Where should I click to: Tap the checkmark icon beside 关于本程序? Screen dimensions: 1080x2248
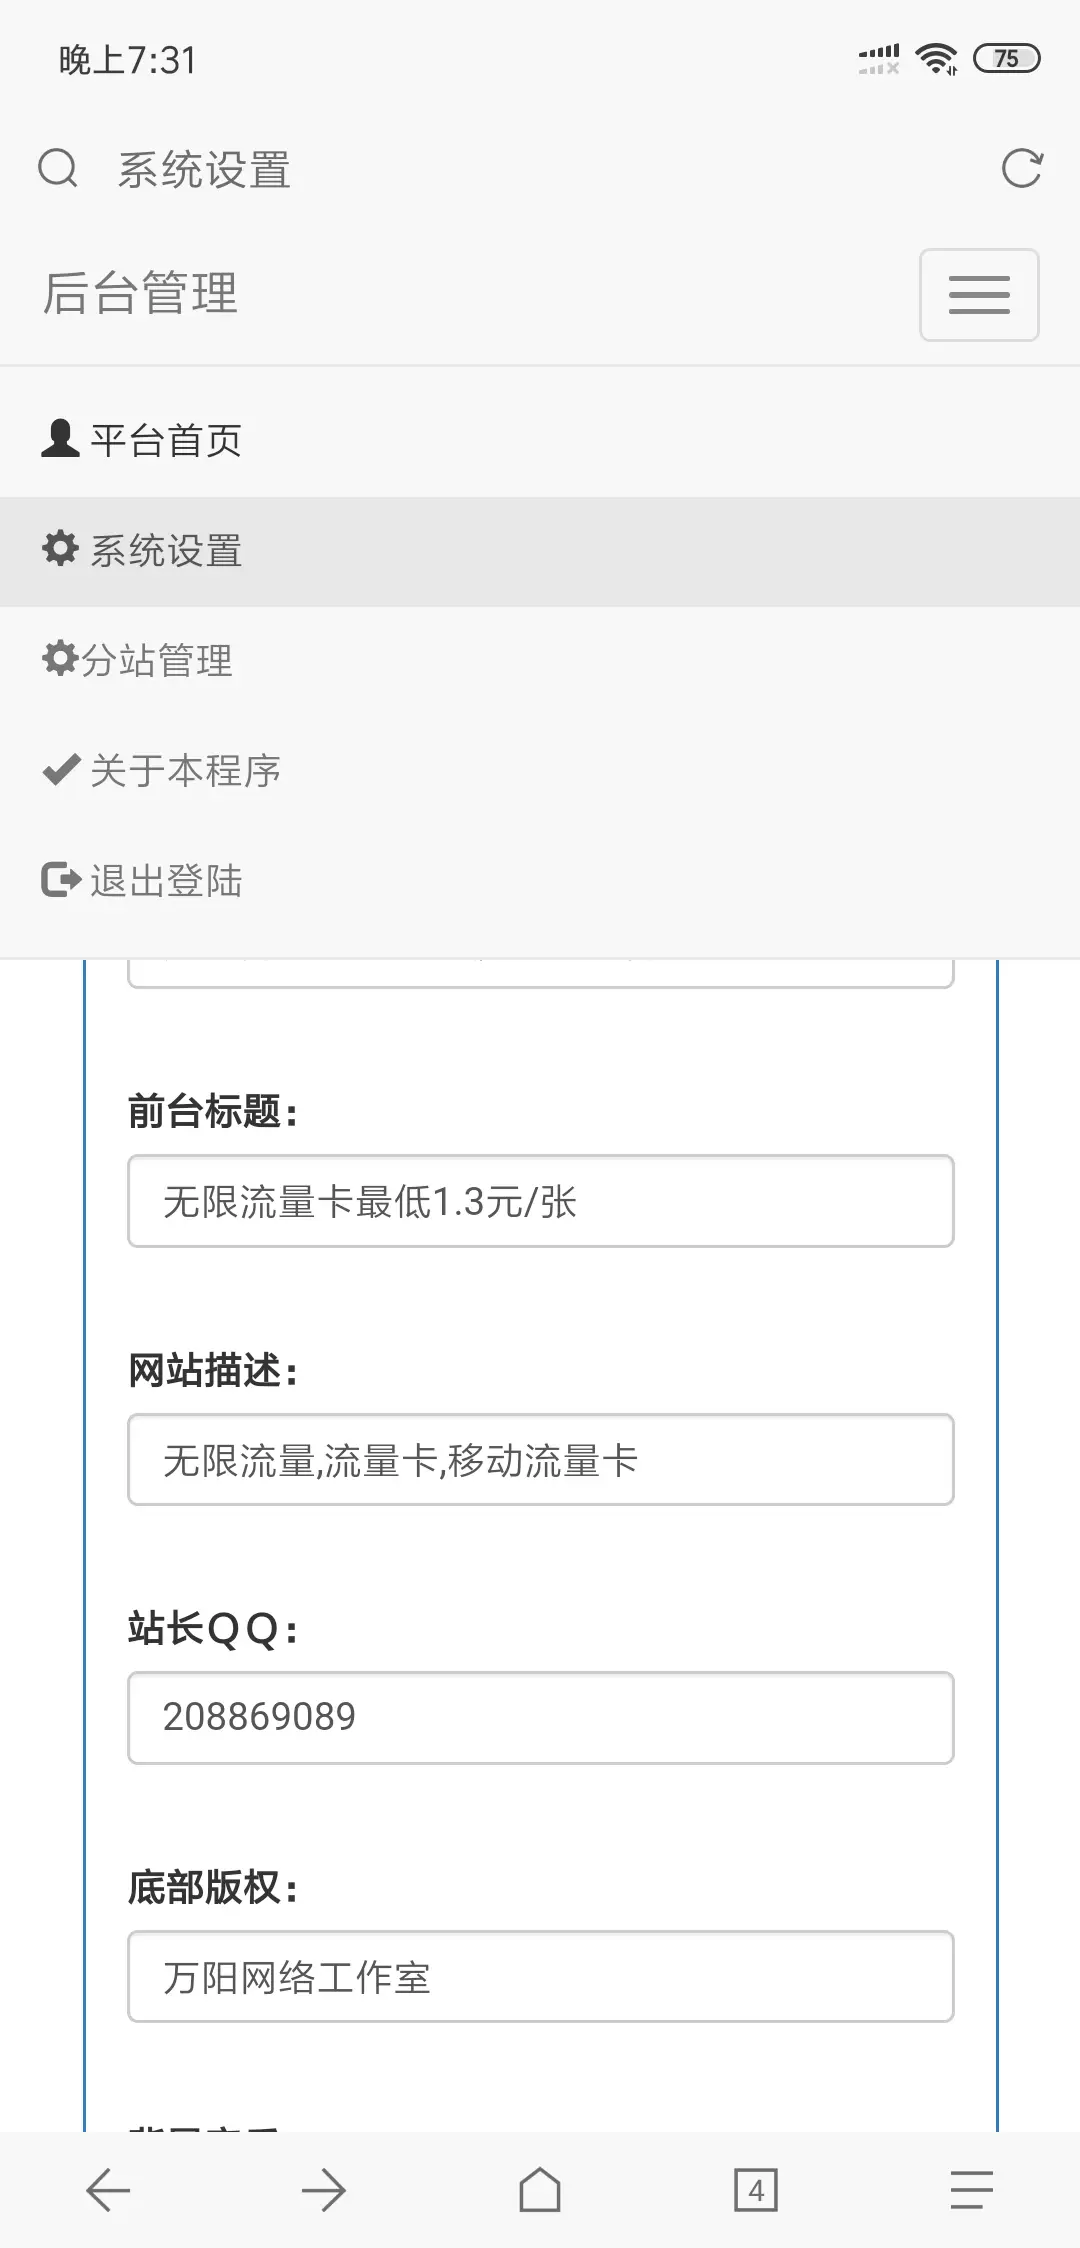[59, 770]
